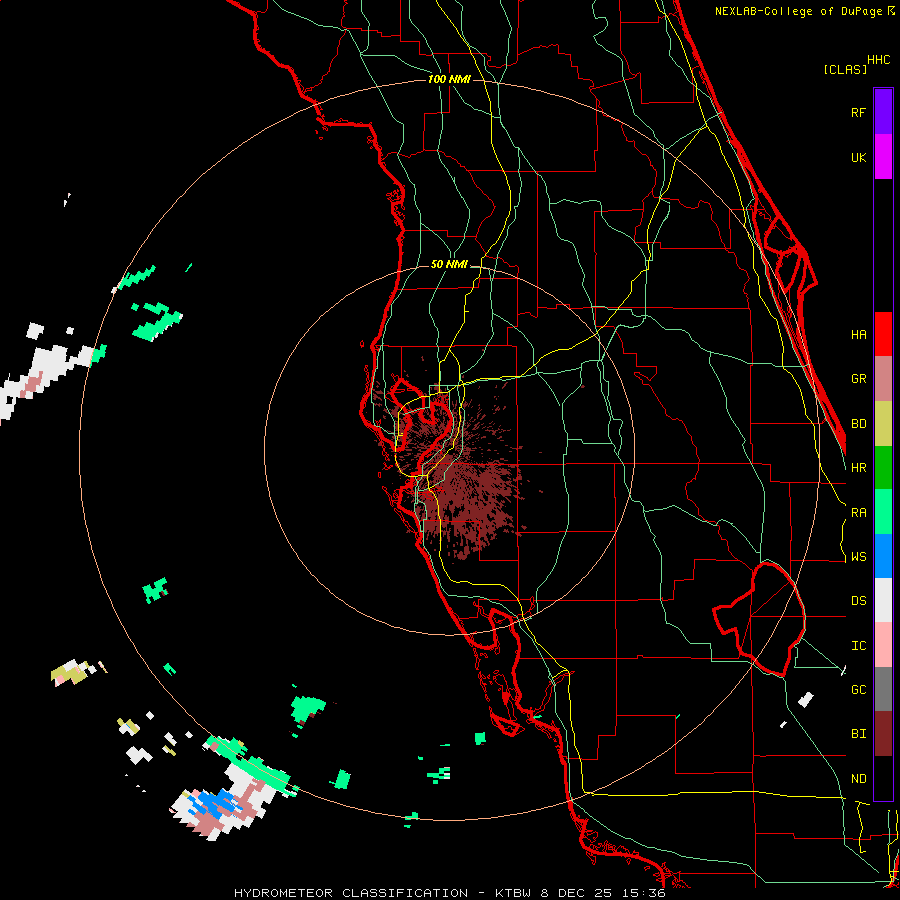
Task: Select the BD yellow-olive legend swatch
Action: (x=883, y=423)
